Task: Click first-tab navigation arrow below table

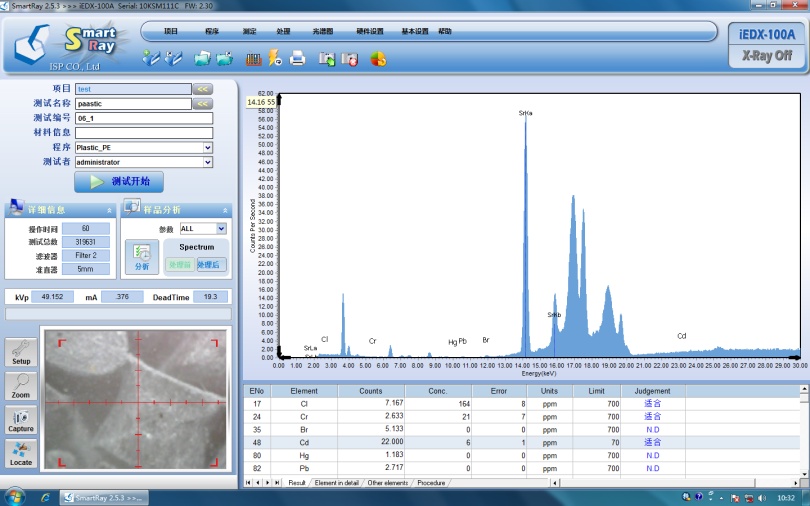Action: 248,483
